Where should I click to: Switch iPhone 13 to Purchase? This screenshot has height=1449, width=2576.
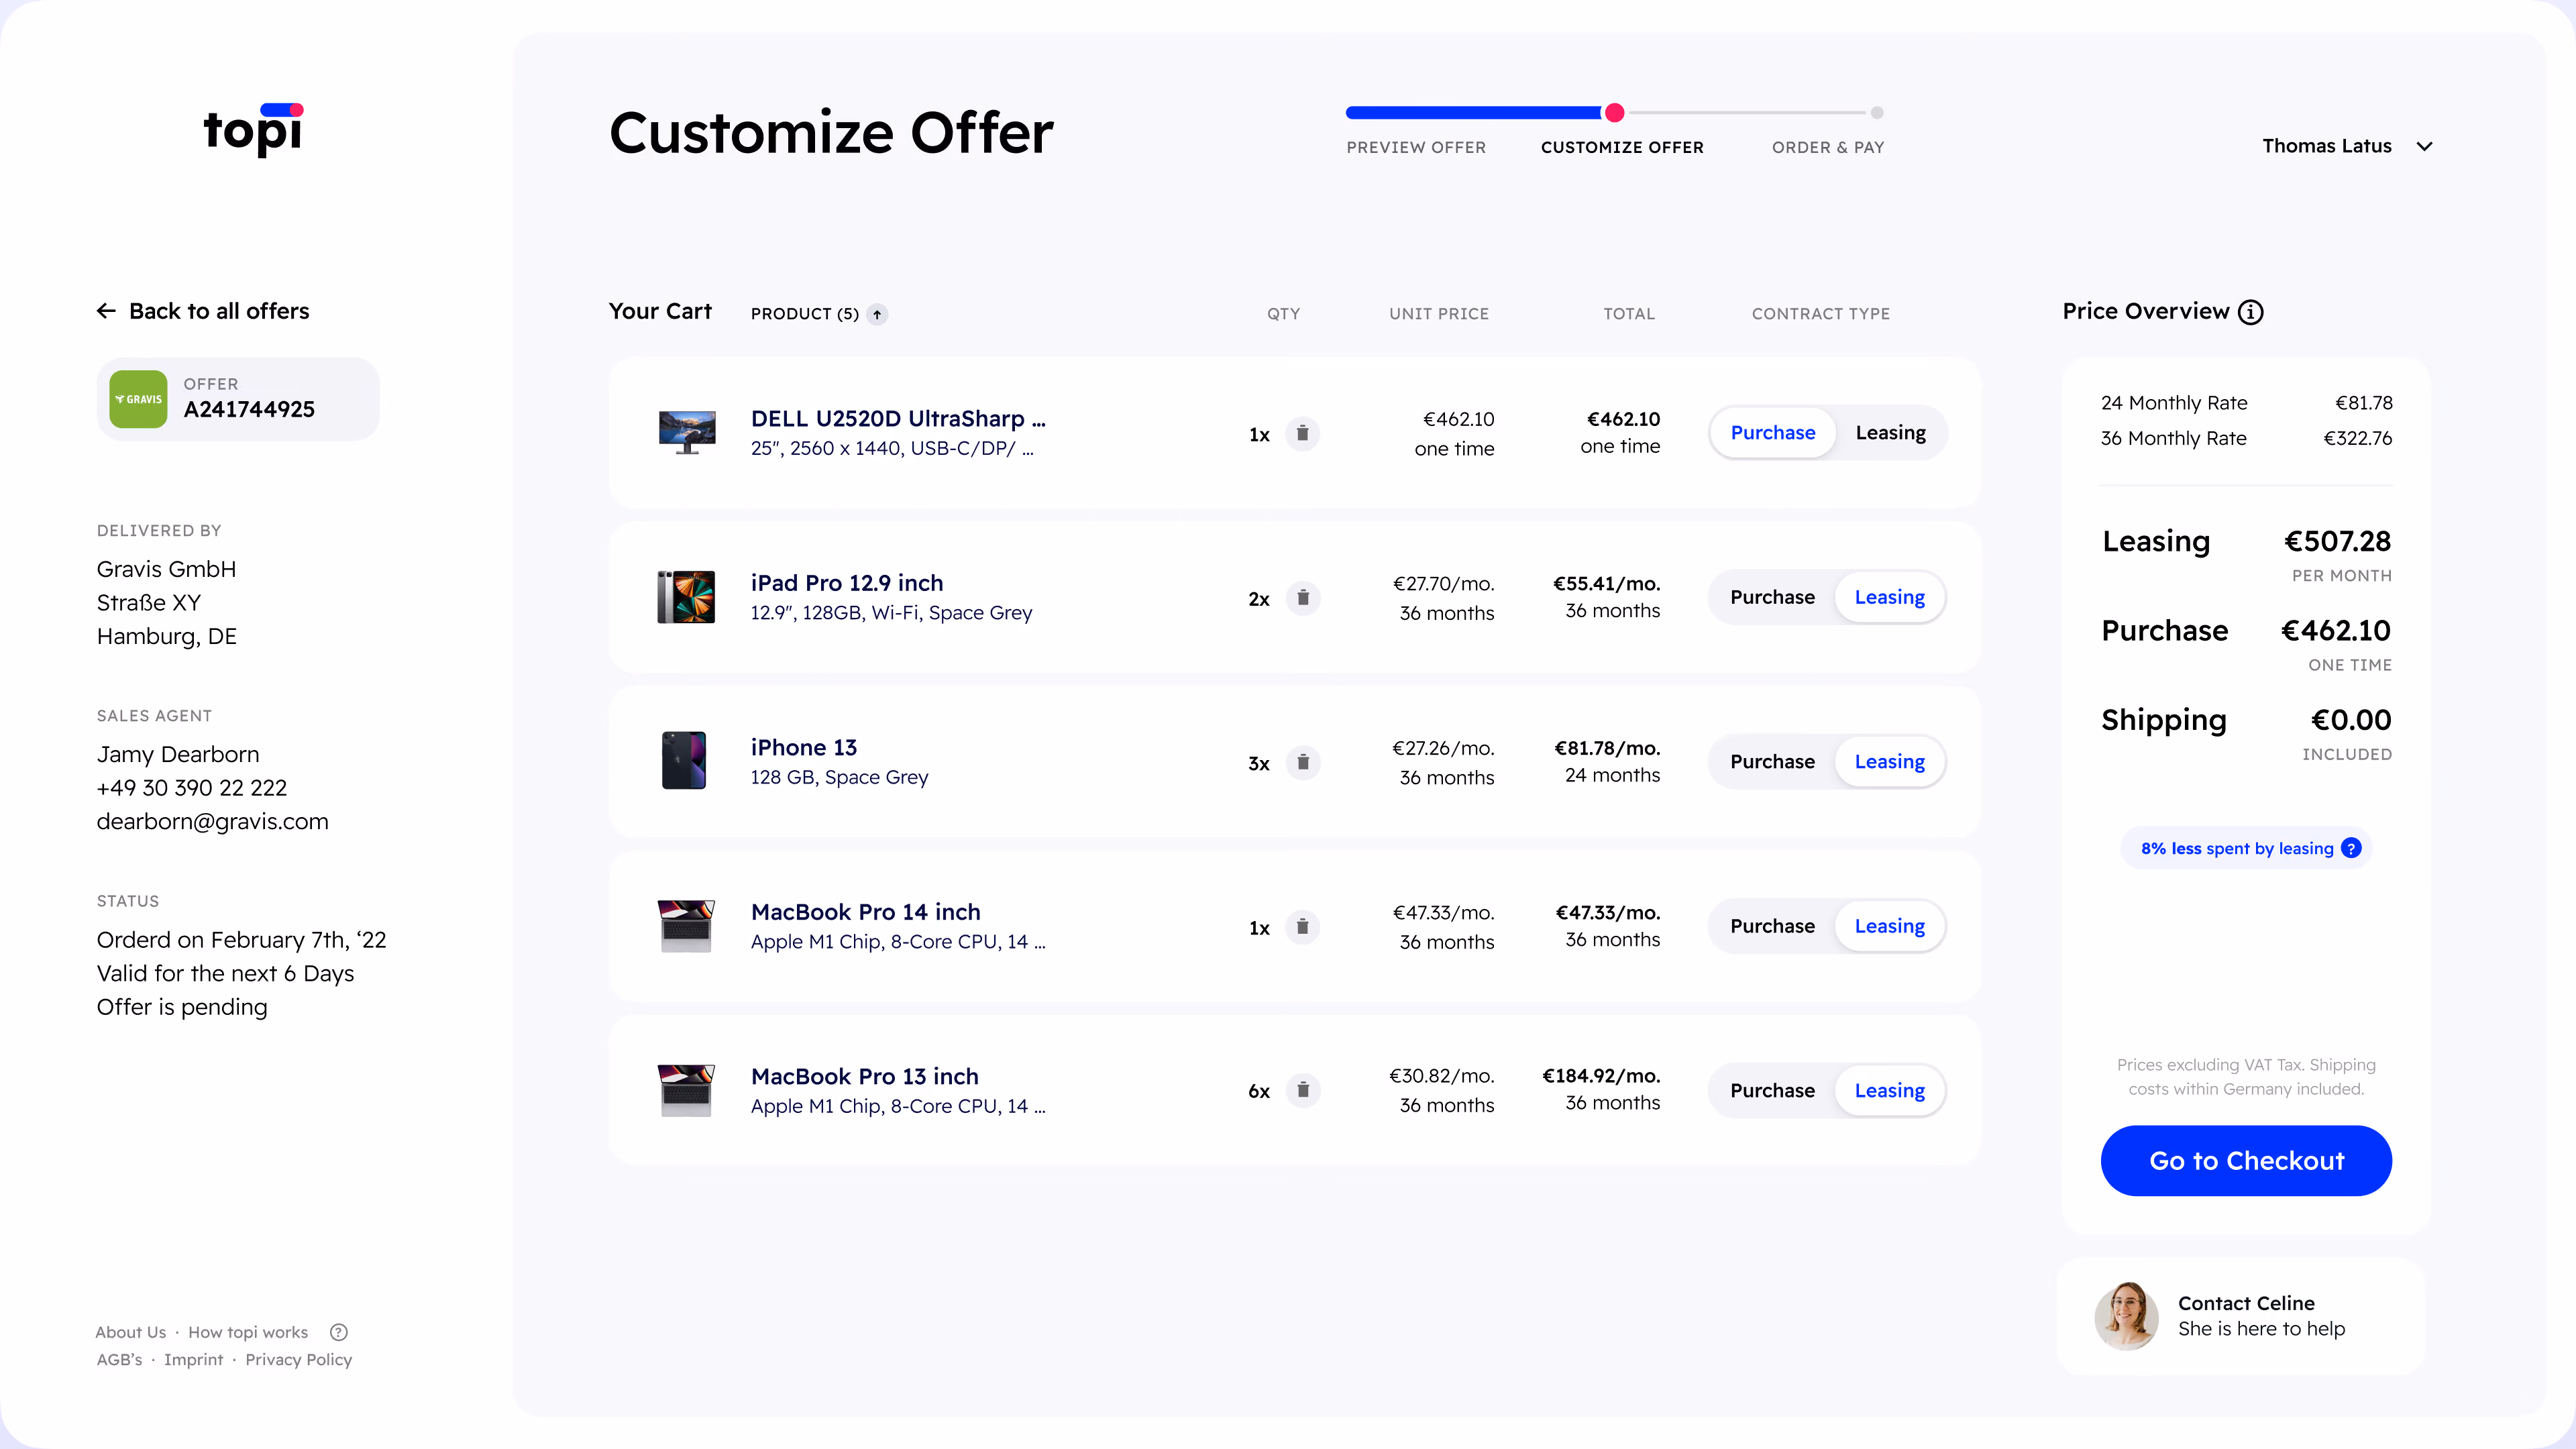[x=1772, y=762]
